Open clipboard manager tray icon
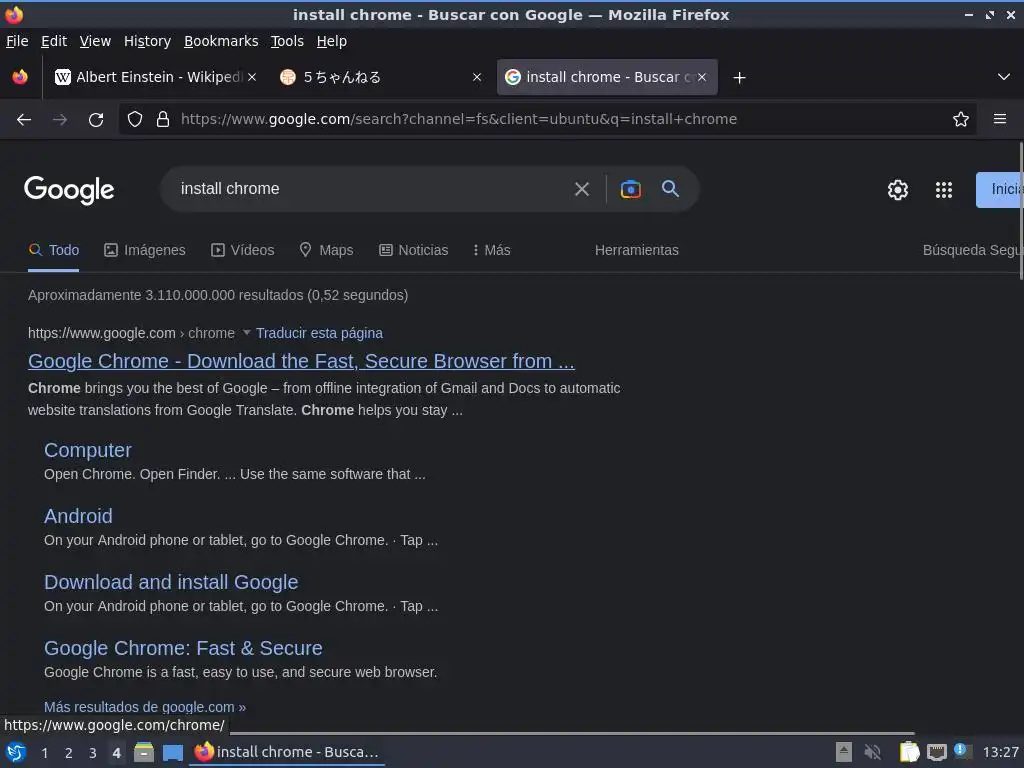Viewport: 1024px width, 768px height. (909, 752)
